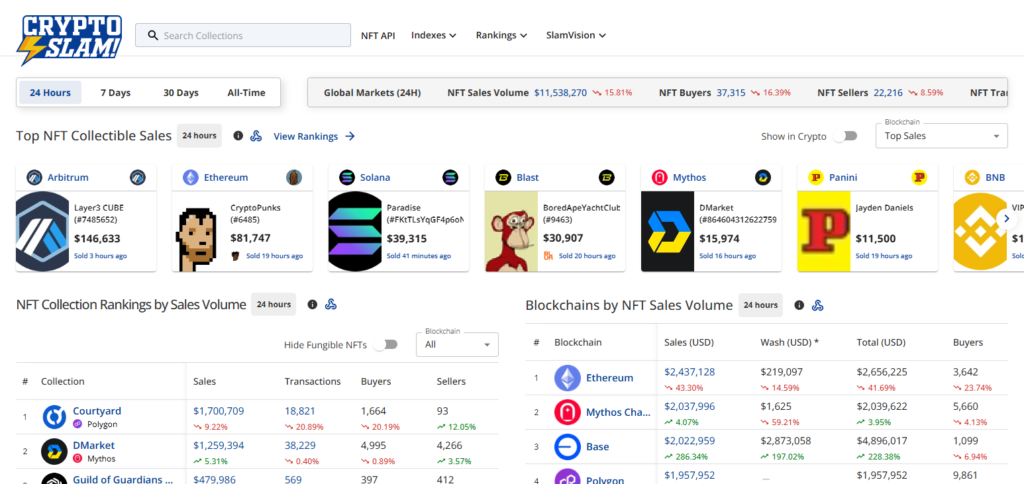Click the Ethereum chain icon in card header
Viewport: 1024px width, 484px height.
tap(190, 177)
